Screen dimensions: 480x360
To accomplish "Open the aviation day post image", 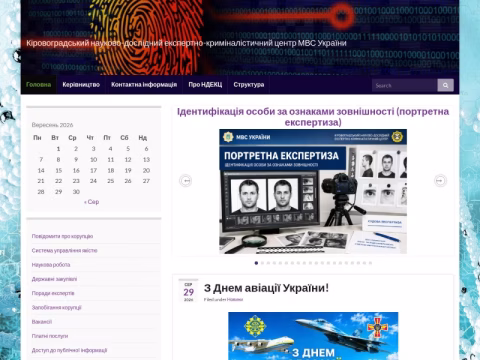I will 313,336.
